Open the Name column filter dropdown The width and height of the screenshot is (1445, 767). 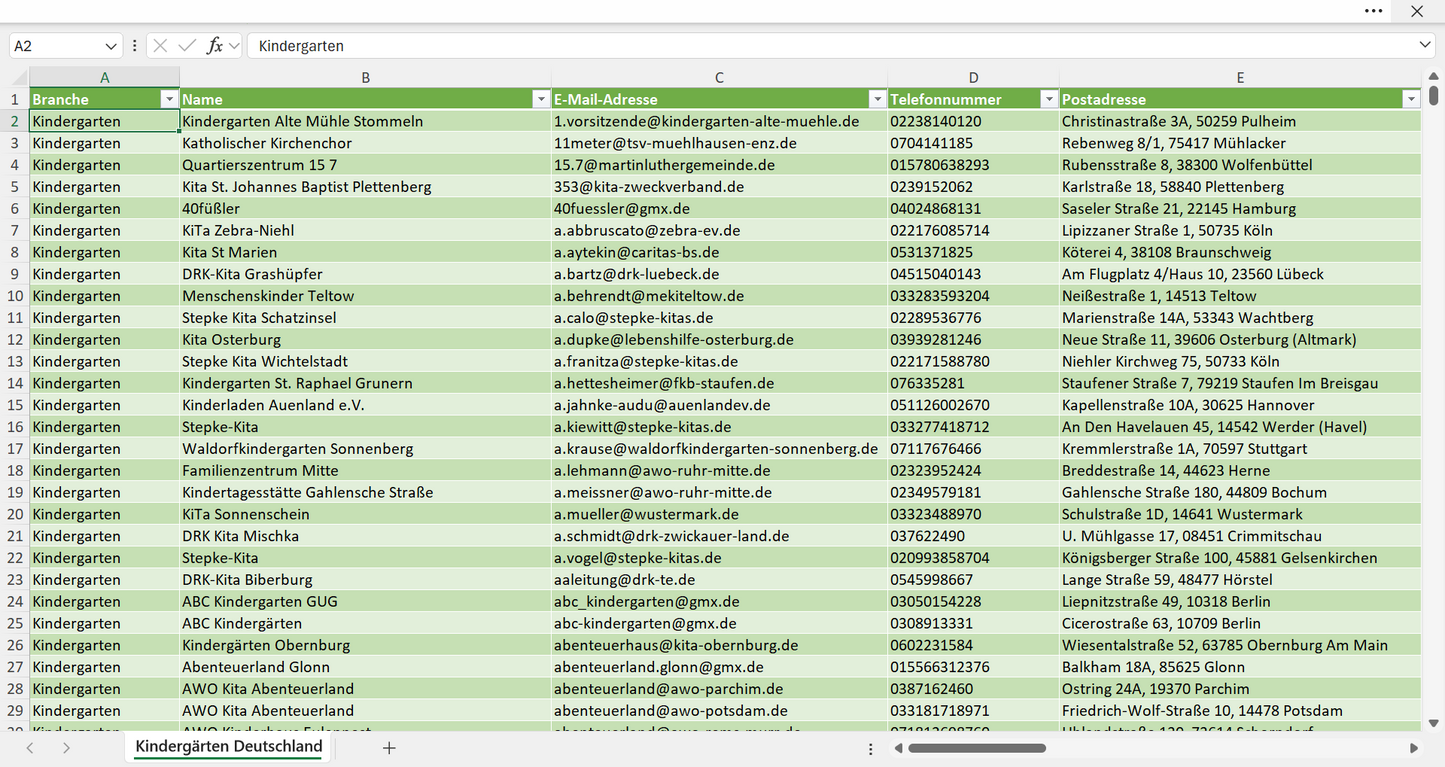pos(541,99)
